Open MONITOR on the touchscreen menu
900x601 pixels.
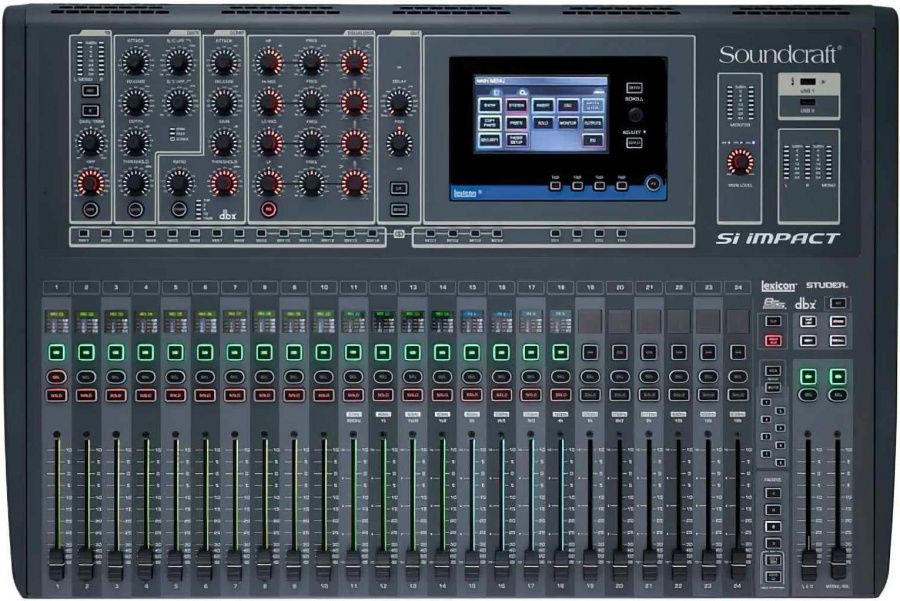coord(568,123)
